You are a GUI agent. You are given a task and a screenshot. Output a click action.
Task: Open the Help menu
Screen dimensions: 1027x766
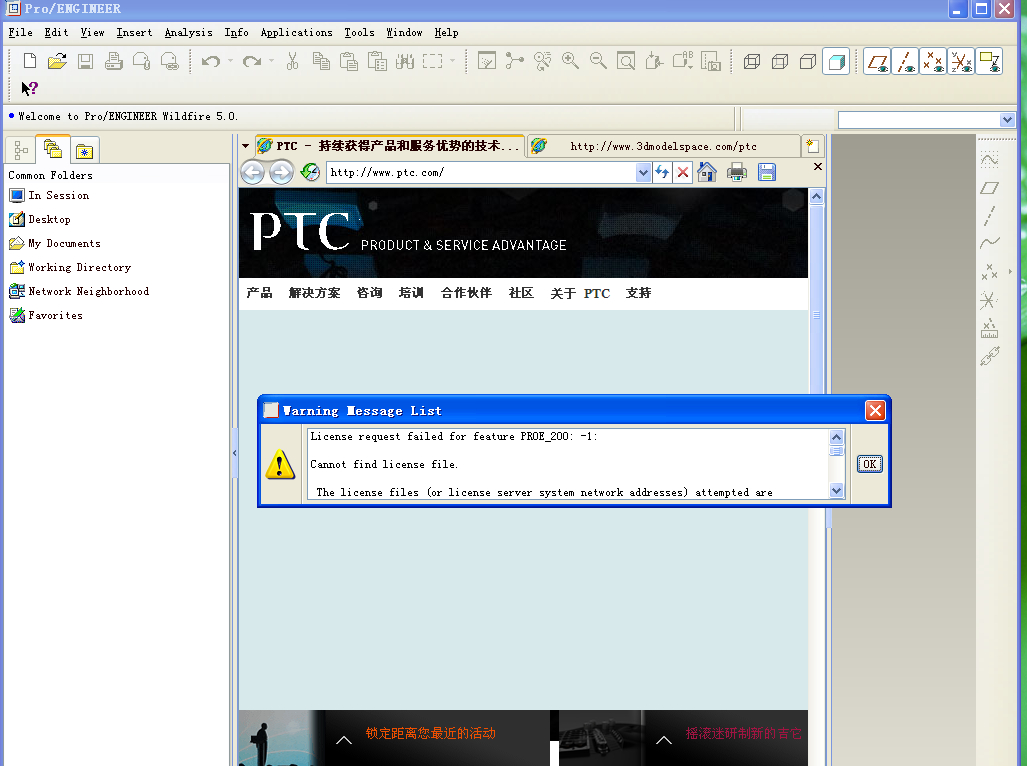(x=446, y=32)
